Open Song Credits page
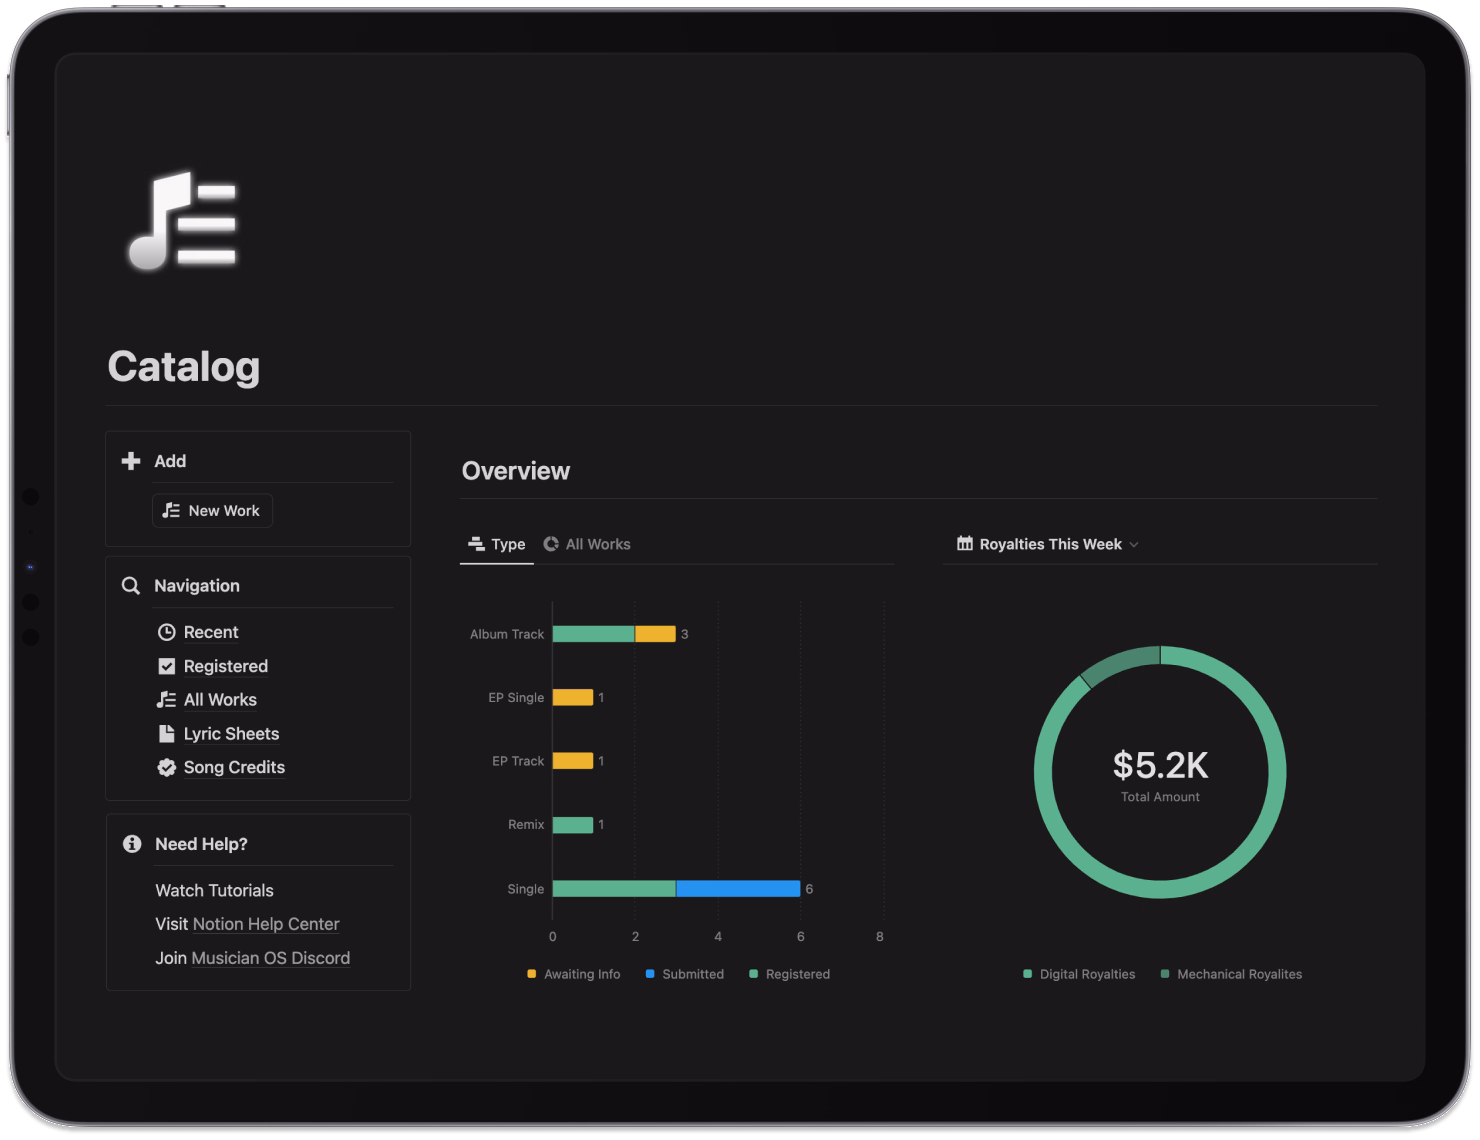 pos(234,767)
